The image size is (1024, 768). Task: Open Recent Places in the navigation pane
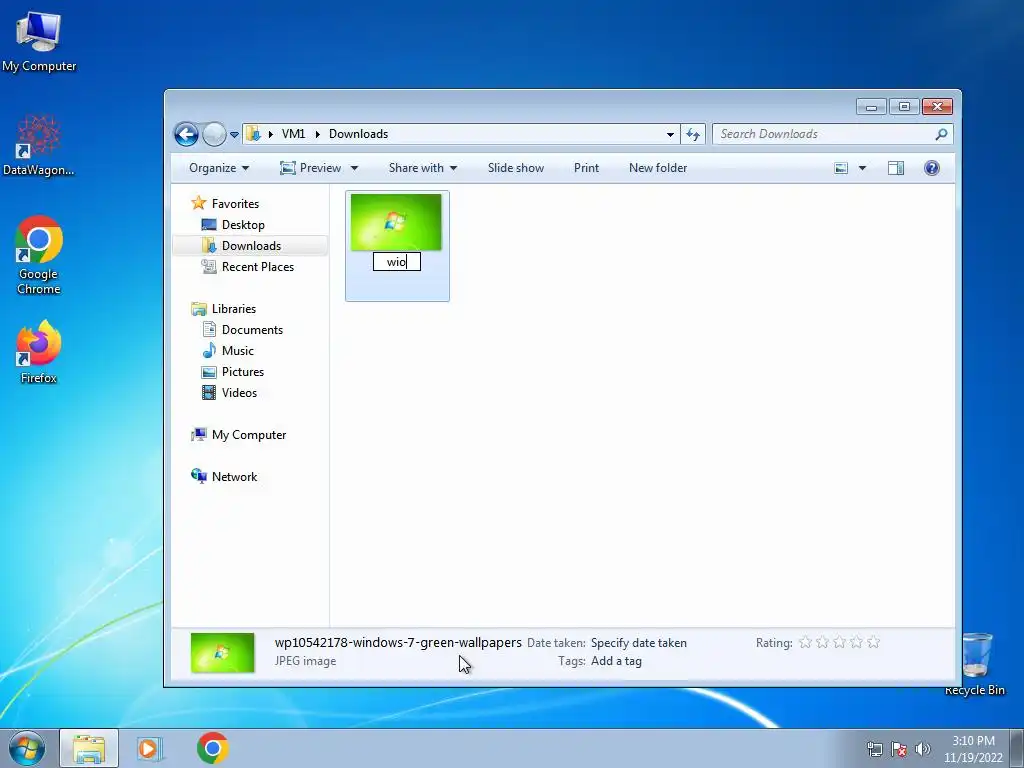(x=257, y=266)
